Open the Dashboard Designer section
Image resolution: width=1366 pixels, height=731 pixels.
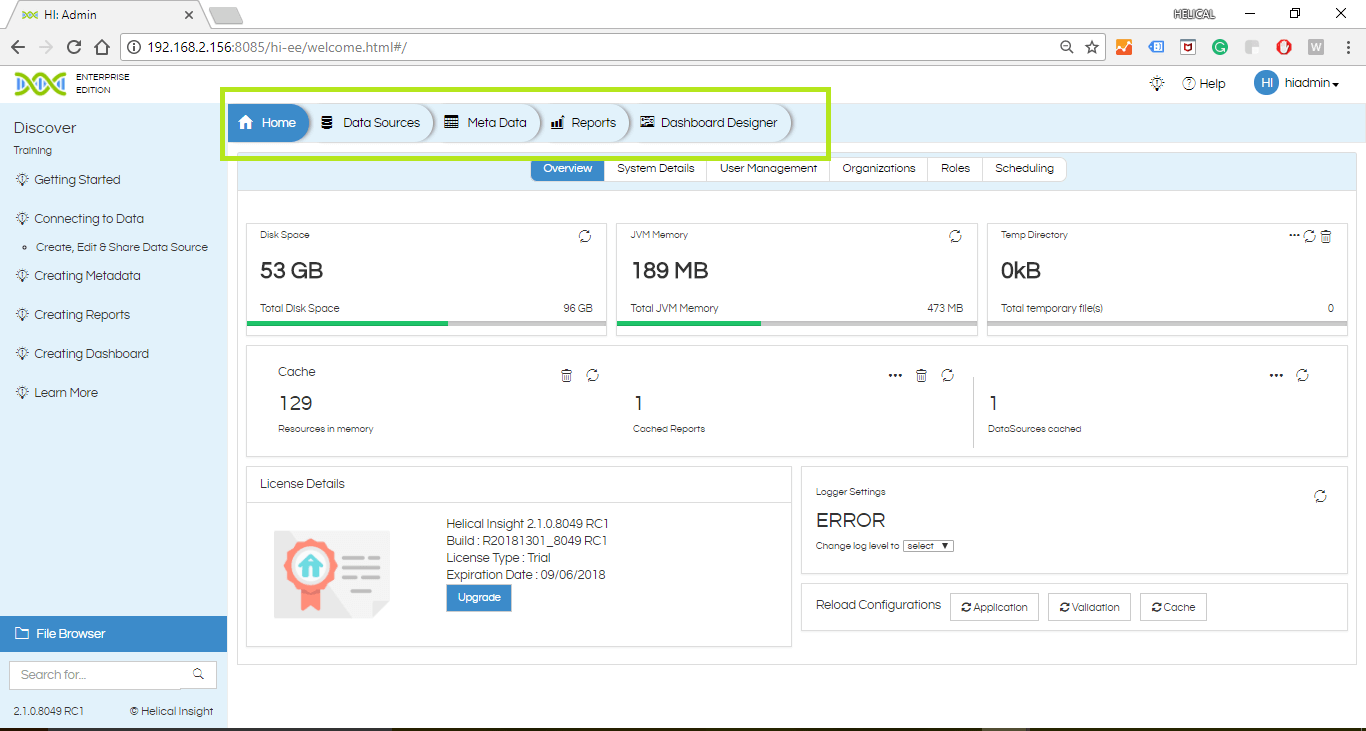tap(709, 123)
